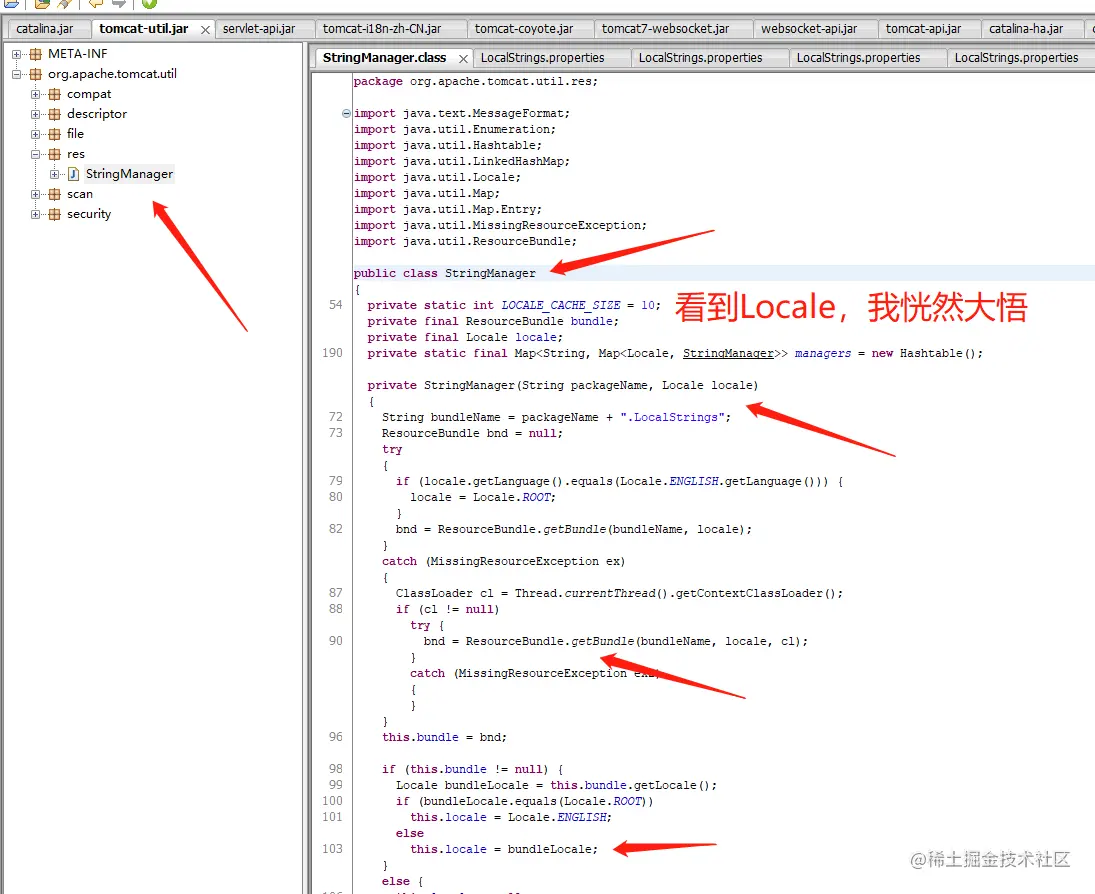Click the 'public class StringManager' declaration line
1095x894 pixels.
[444, 273]
